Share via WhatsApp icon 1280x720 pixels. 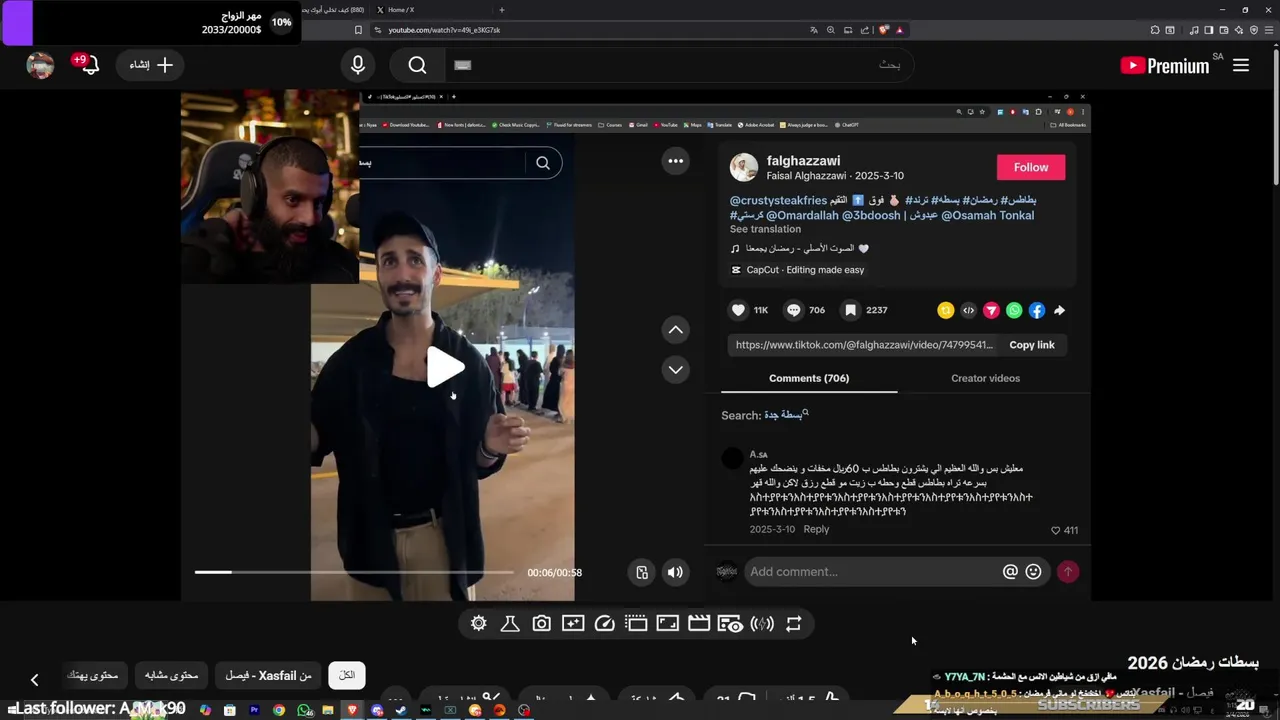tap(1014, 311)
